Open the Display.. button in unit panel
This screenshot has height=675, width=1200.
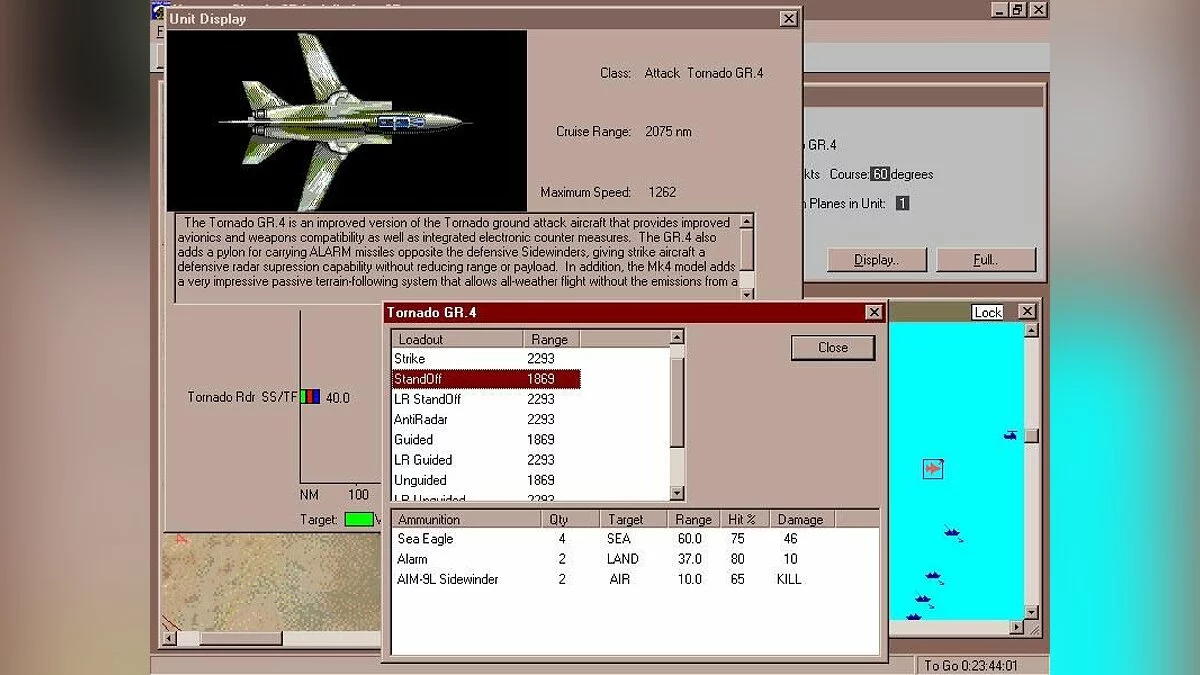(x=876, y=260)
